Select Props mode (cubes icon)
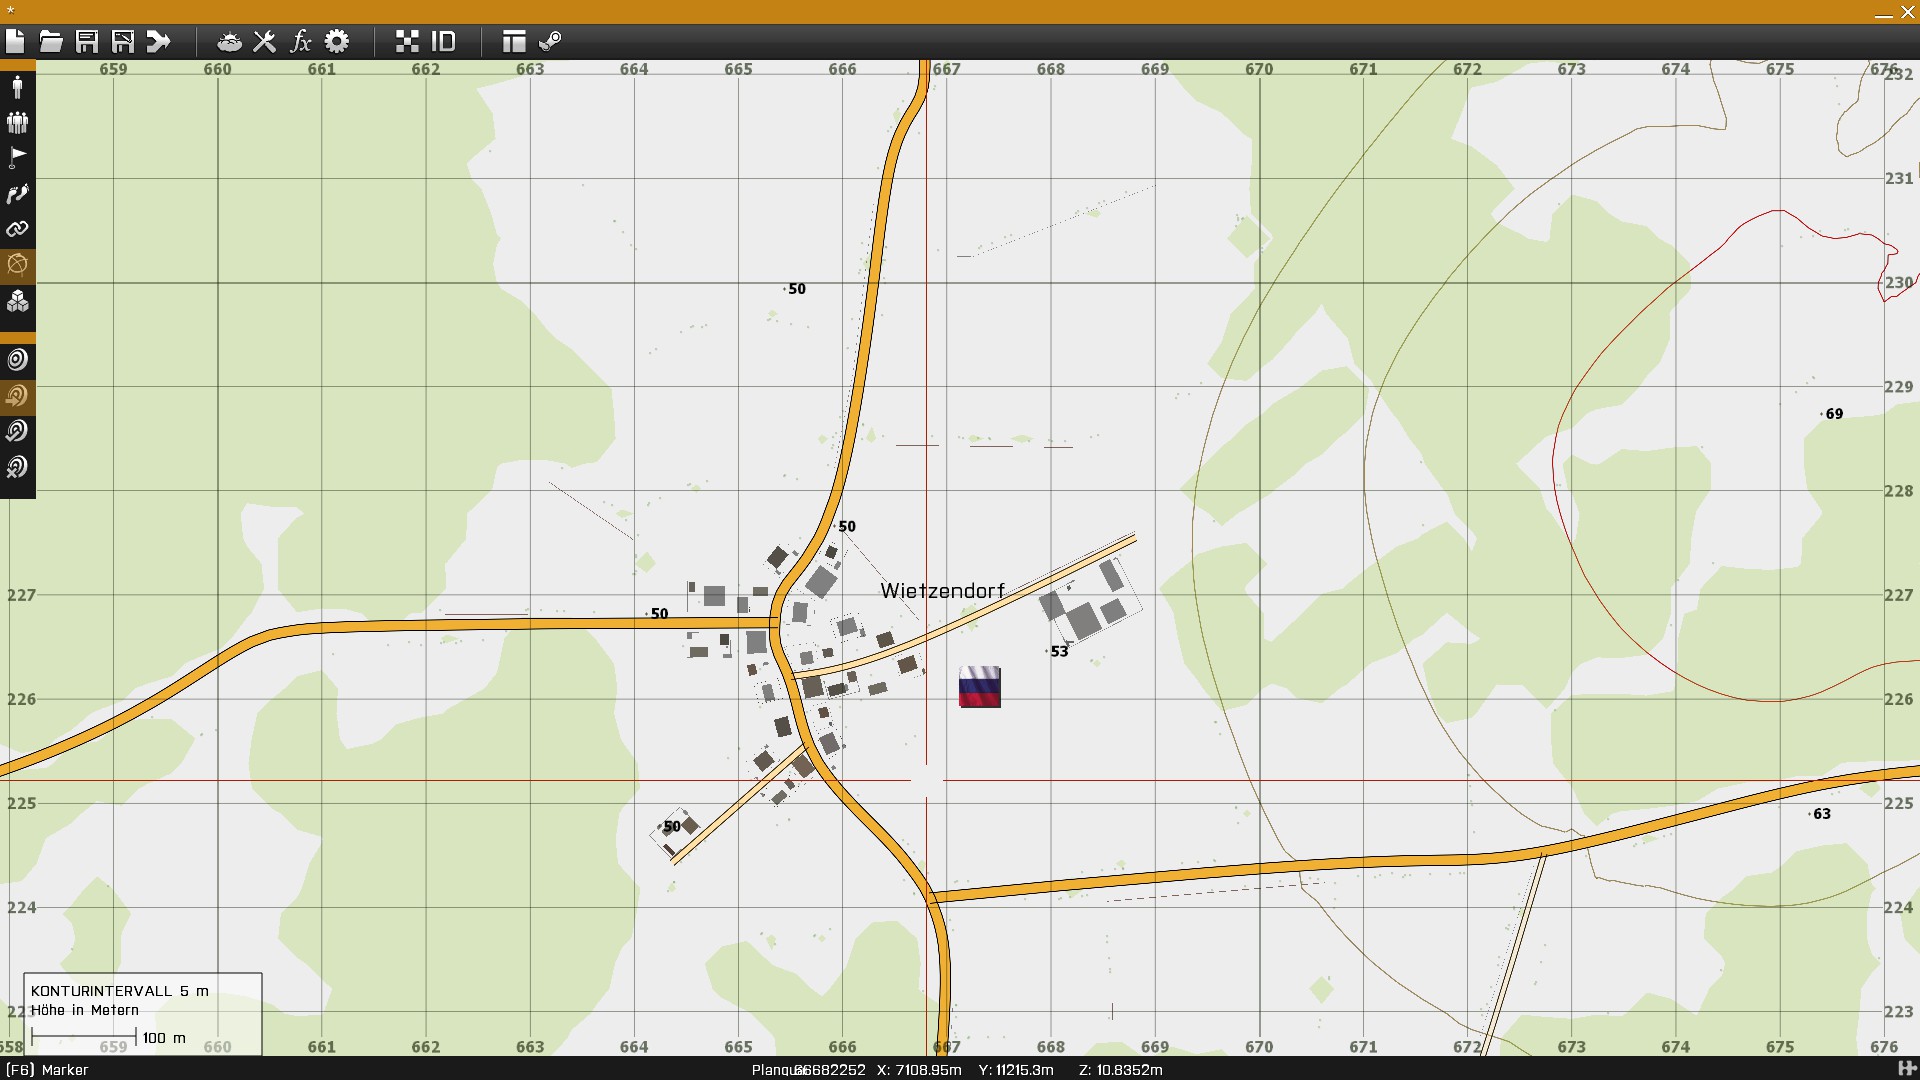Screen dimensions: 1920x1080 [17, 301]
